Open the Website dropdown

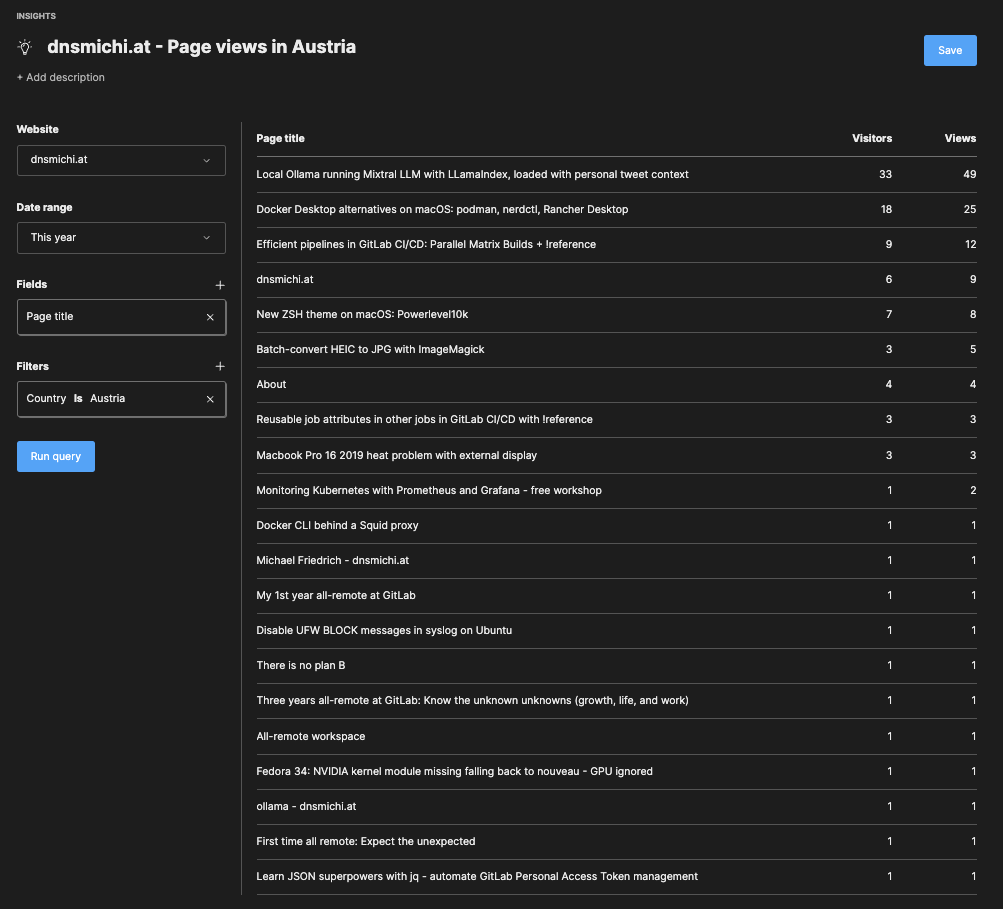click(x=121, y=160)
